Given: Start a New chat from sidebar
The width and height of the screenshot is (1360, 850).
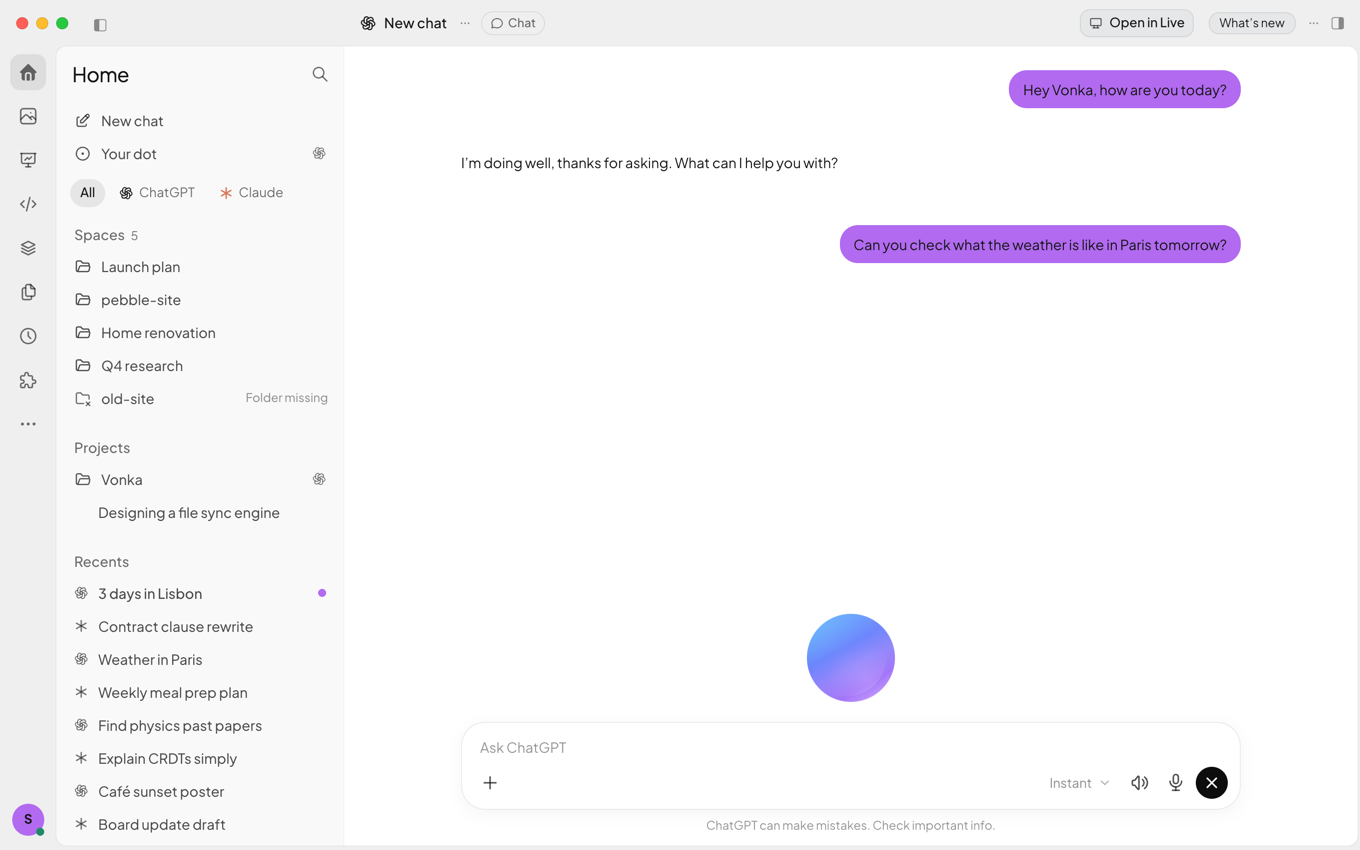Looking at the screenshot, I should (200, 121).
